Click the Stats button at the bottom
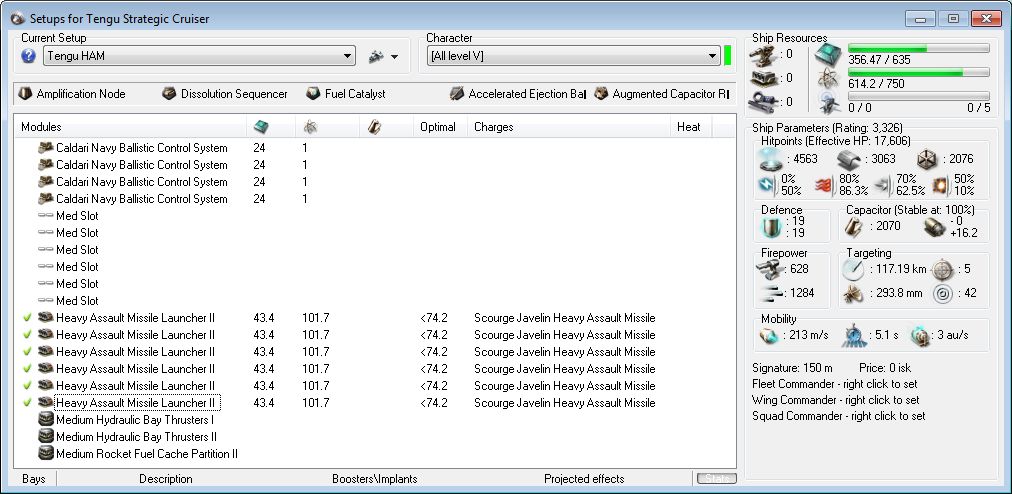 [x=716, y=479]
